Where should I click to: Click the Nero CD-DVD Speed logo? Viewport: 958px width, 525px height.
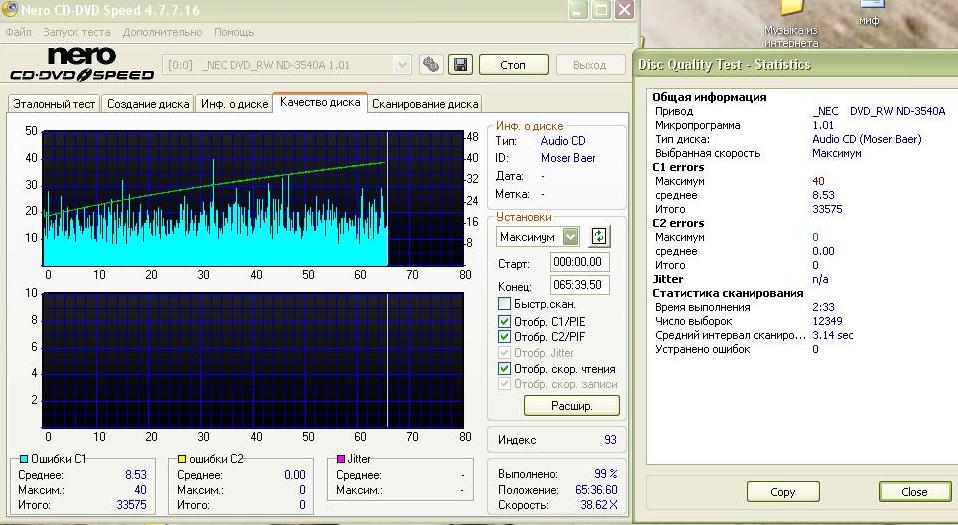point(82,64)
